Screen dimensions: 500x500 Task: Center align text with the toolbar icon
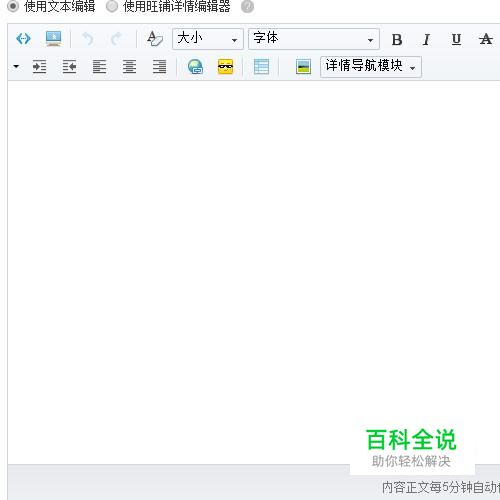129,67
